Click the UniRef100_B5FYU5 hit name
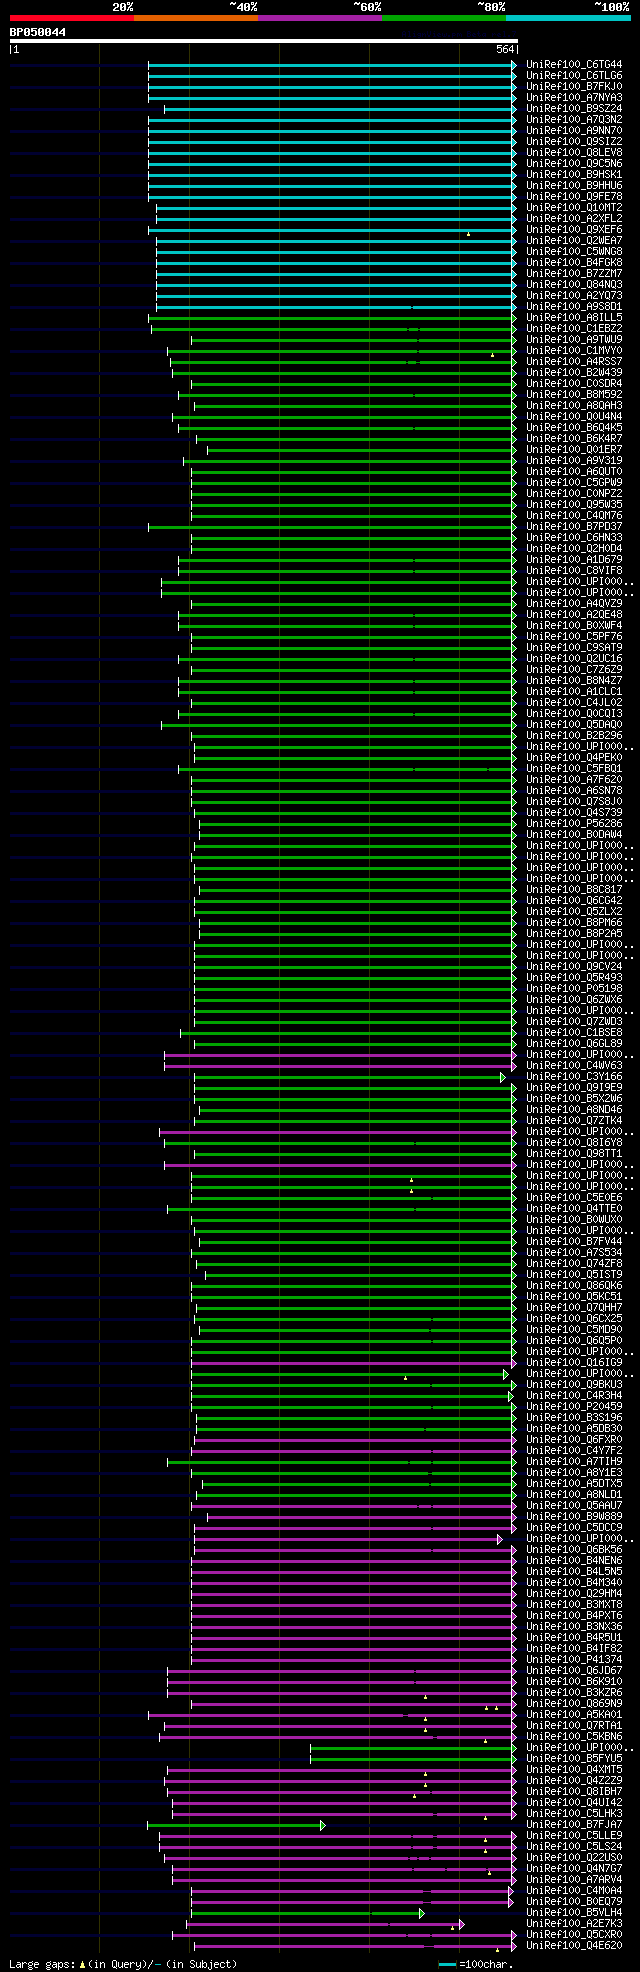The image size is (640, 1972). (574, 1759)
